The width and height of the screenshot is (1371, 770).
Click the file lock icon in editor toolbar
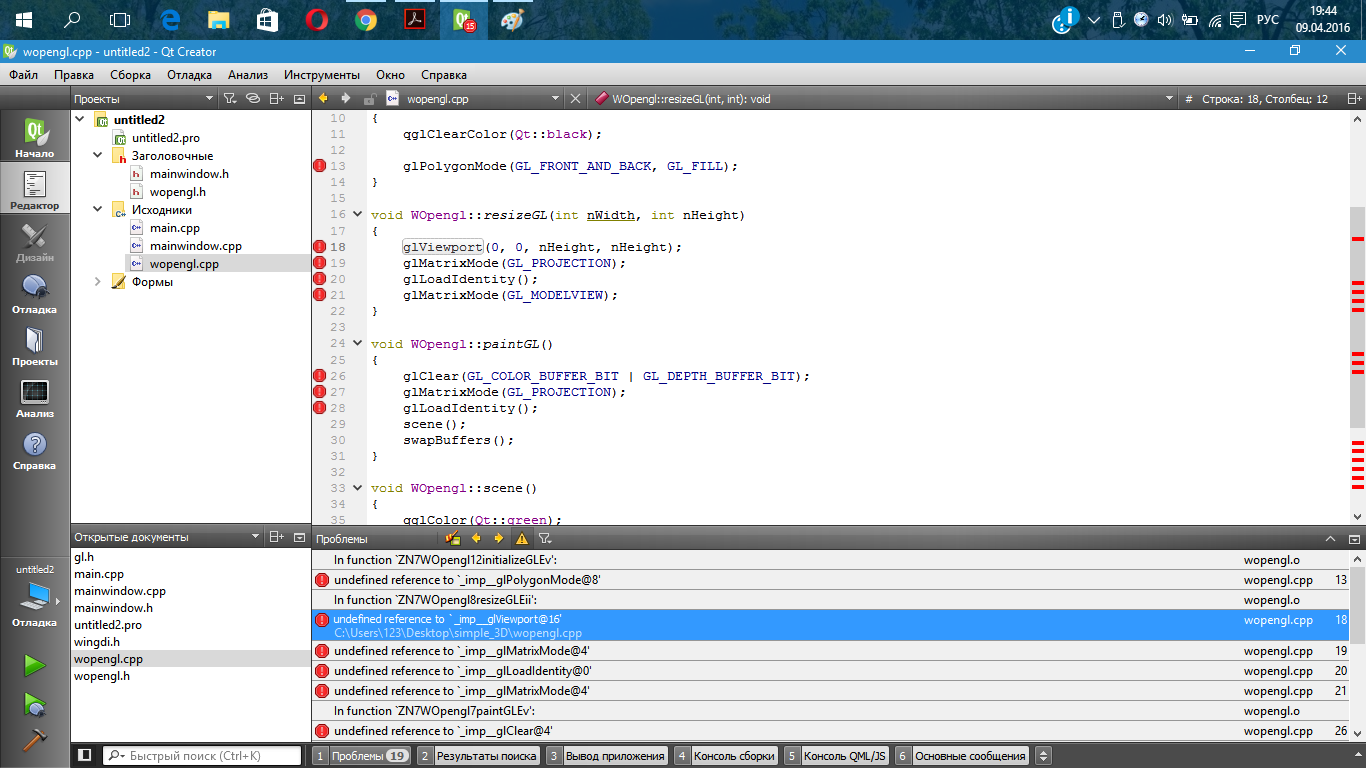(x=370, y=99)
